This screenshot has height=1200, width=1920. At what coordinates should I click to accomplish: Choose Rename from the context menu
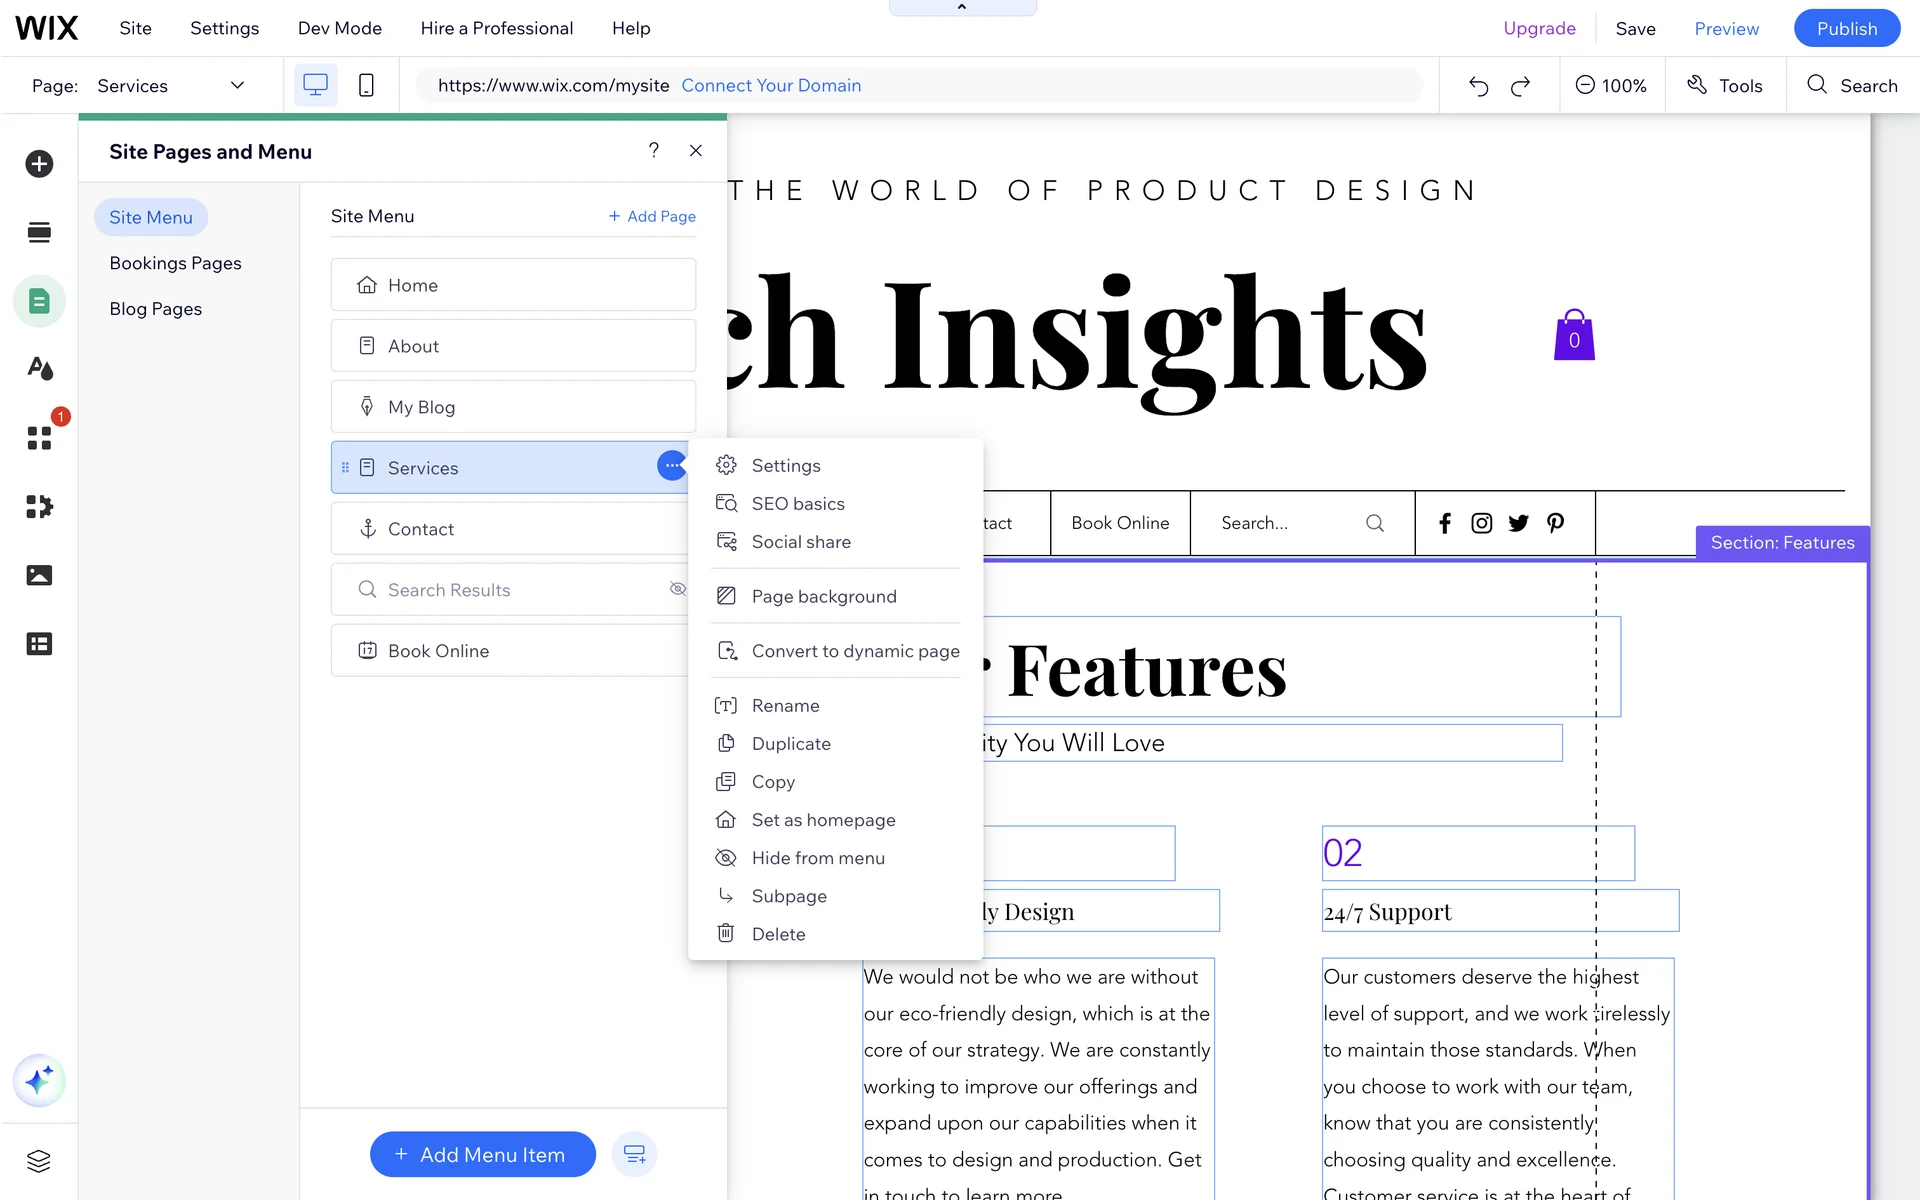coord(785,706)
